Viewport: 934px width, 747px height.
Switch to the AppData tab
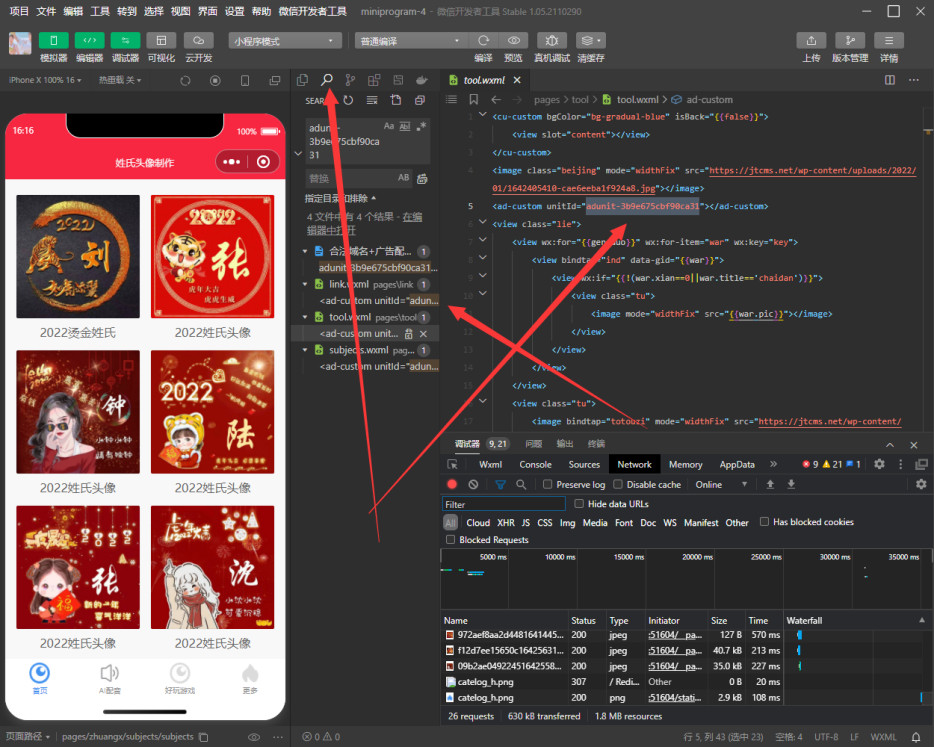[737, 465]
